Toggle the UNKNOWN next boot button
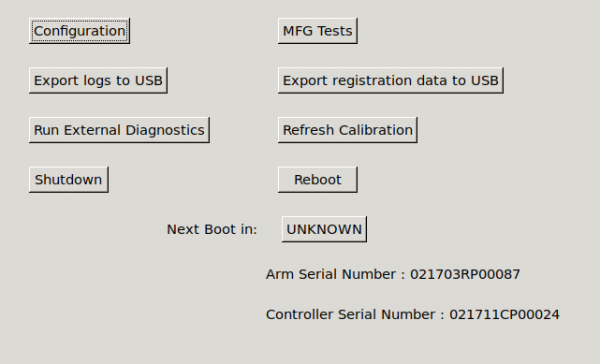Screen dimensions: 600x364 [x=324, y=229]
